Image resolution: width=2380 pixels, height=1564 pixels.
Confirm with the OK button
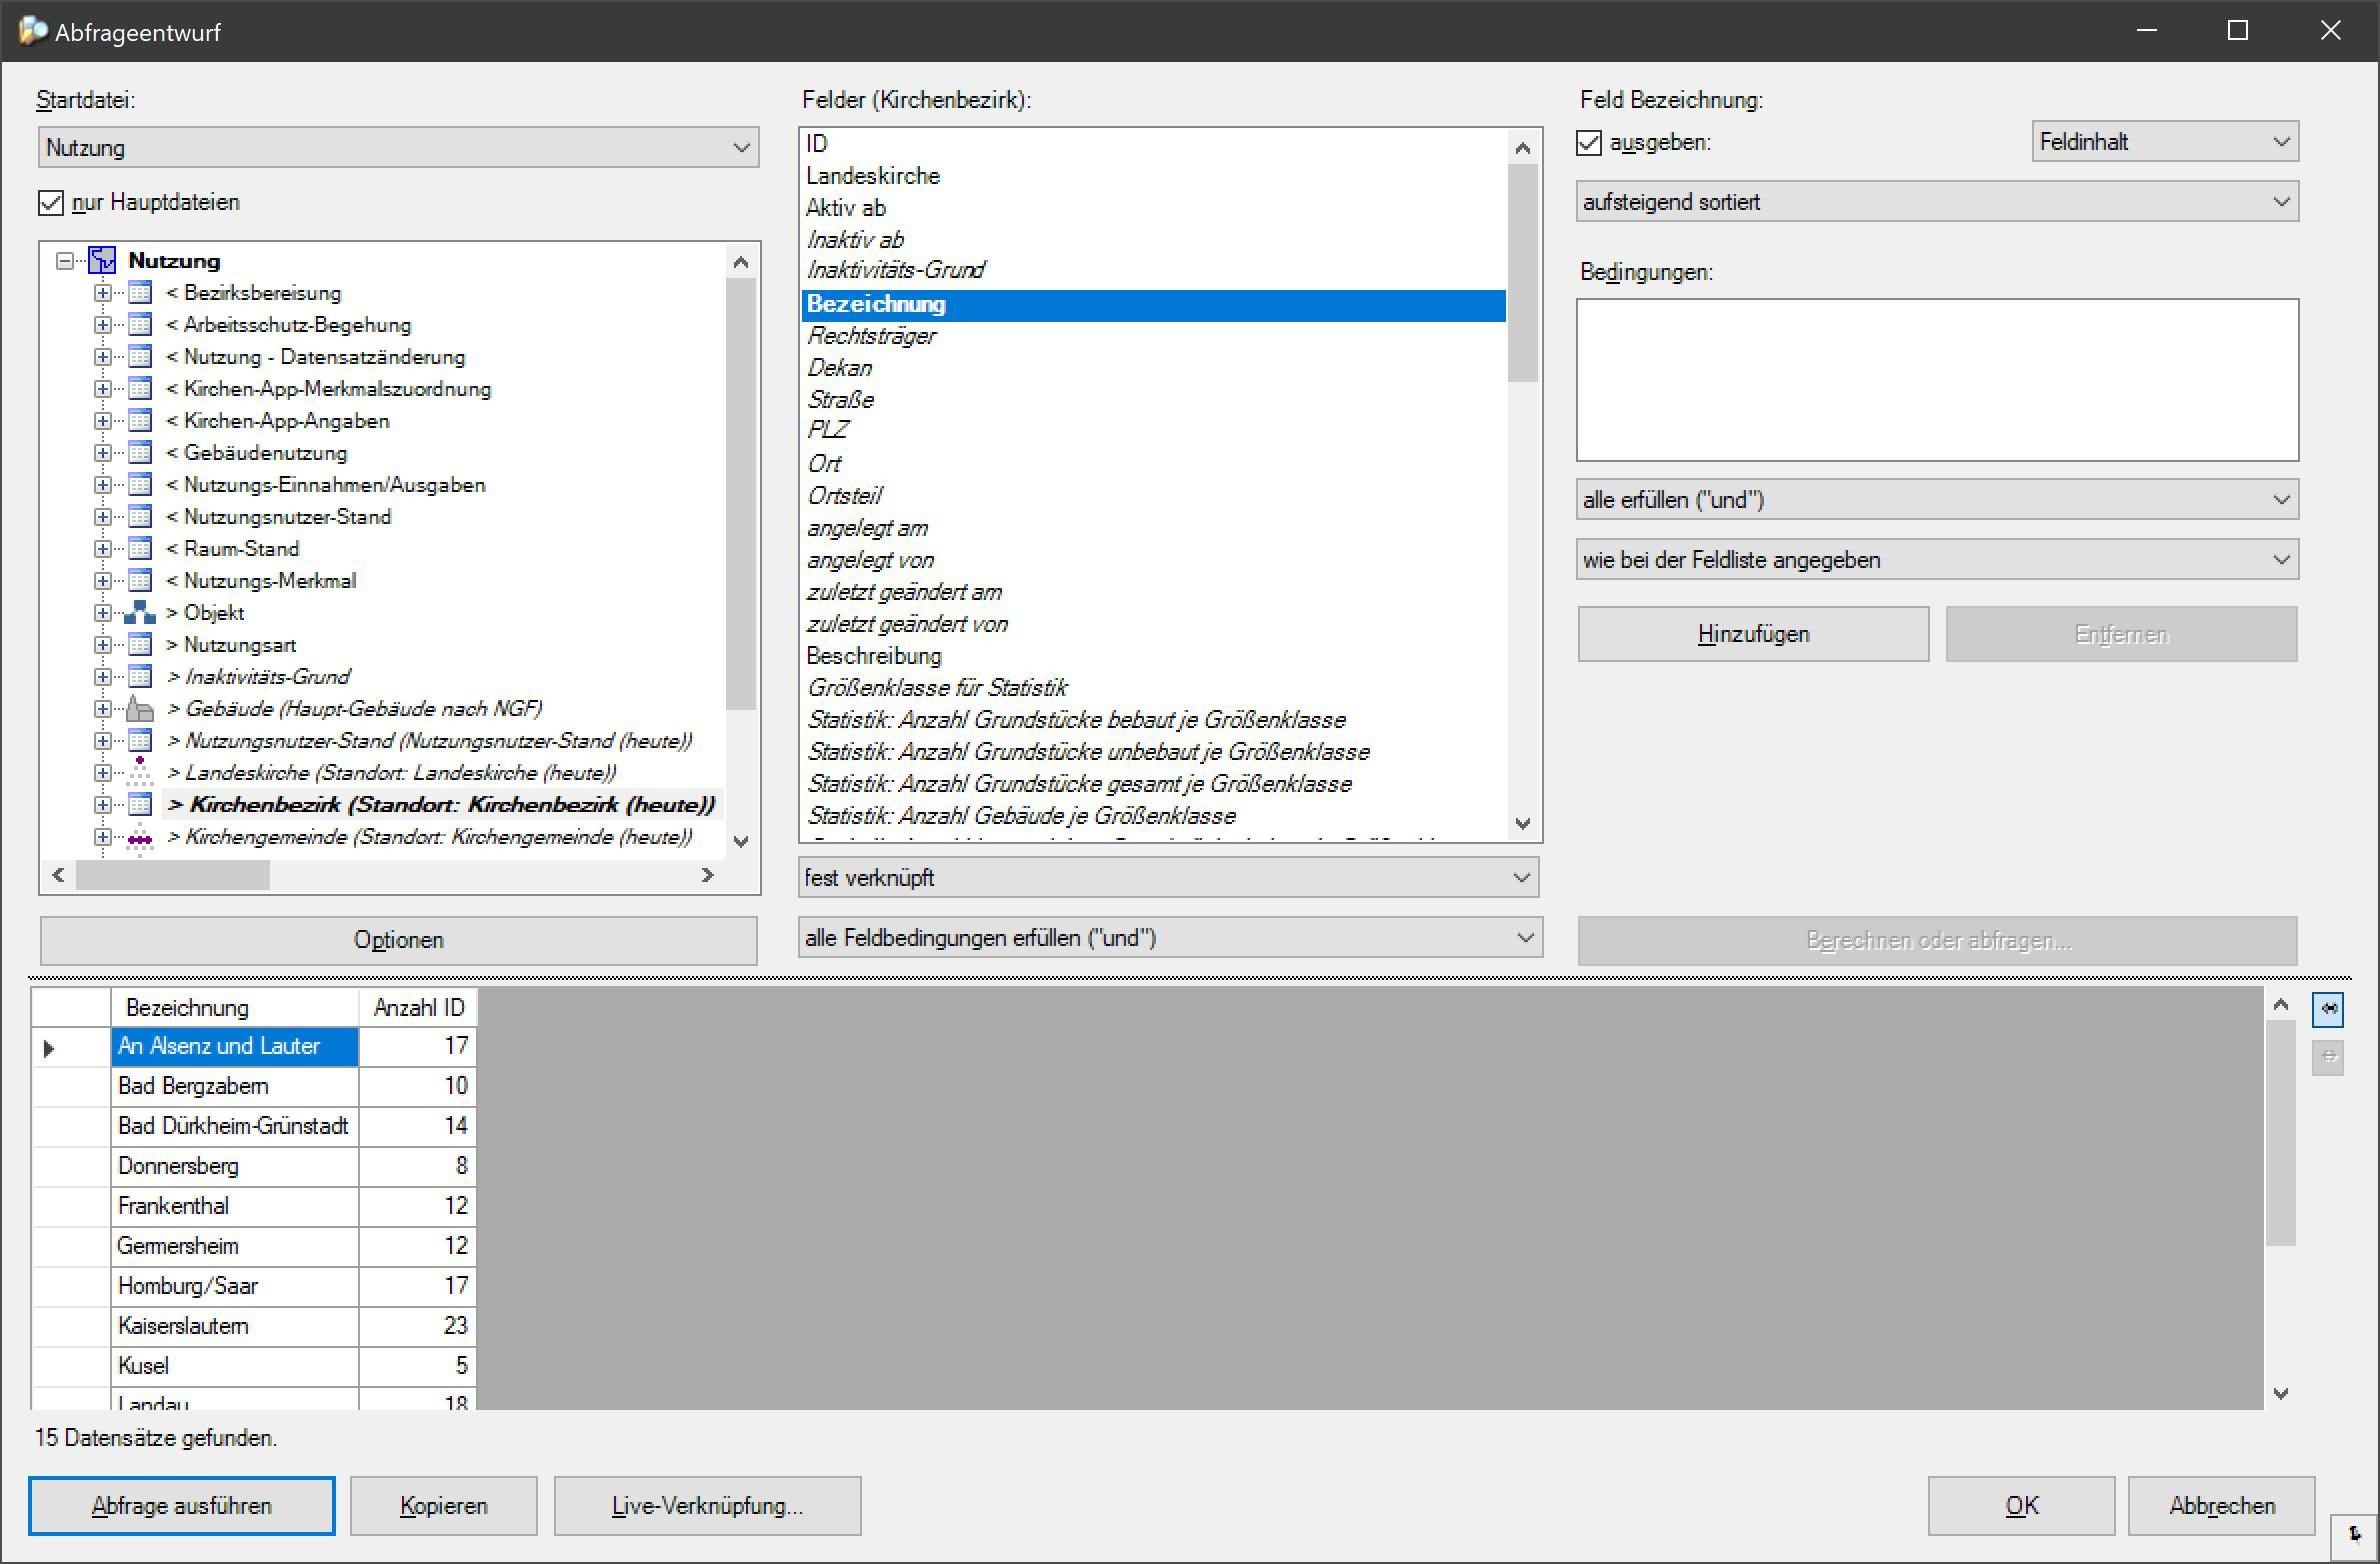(x=2021, y=1506)
